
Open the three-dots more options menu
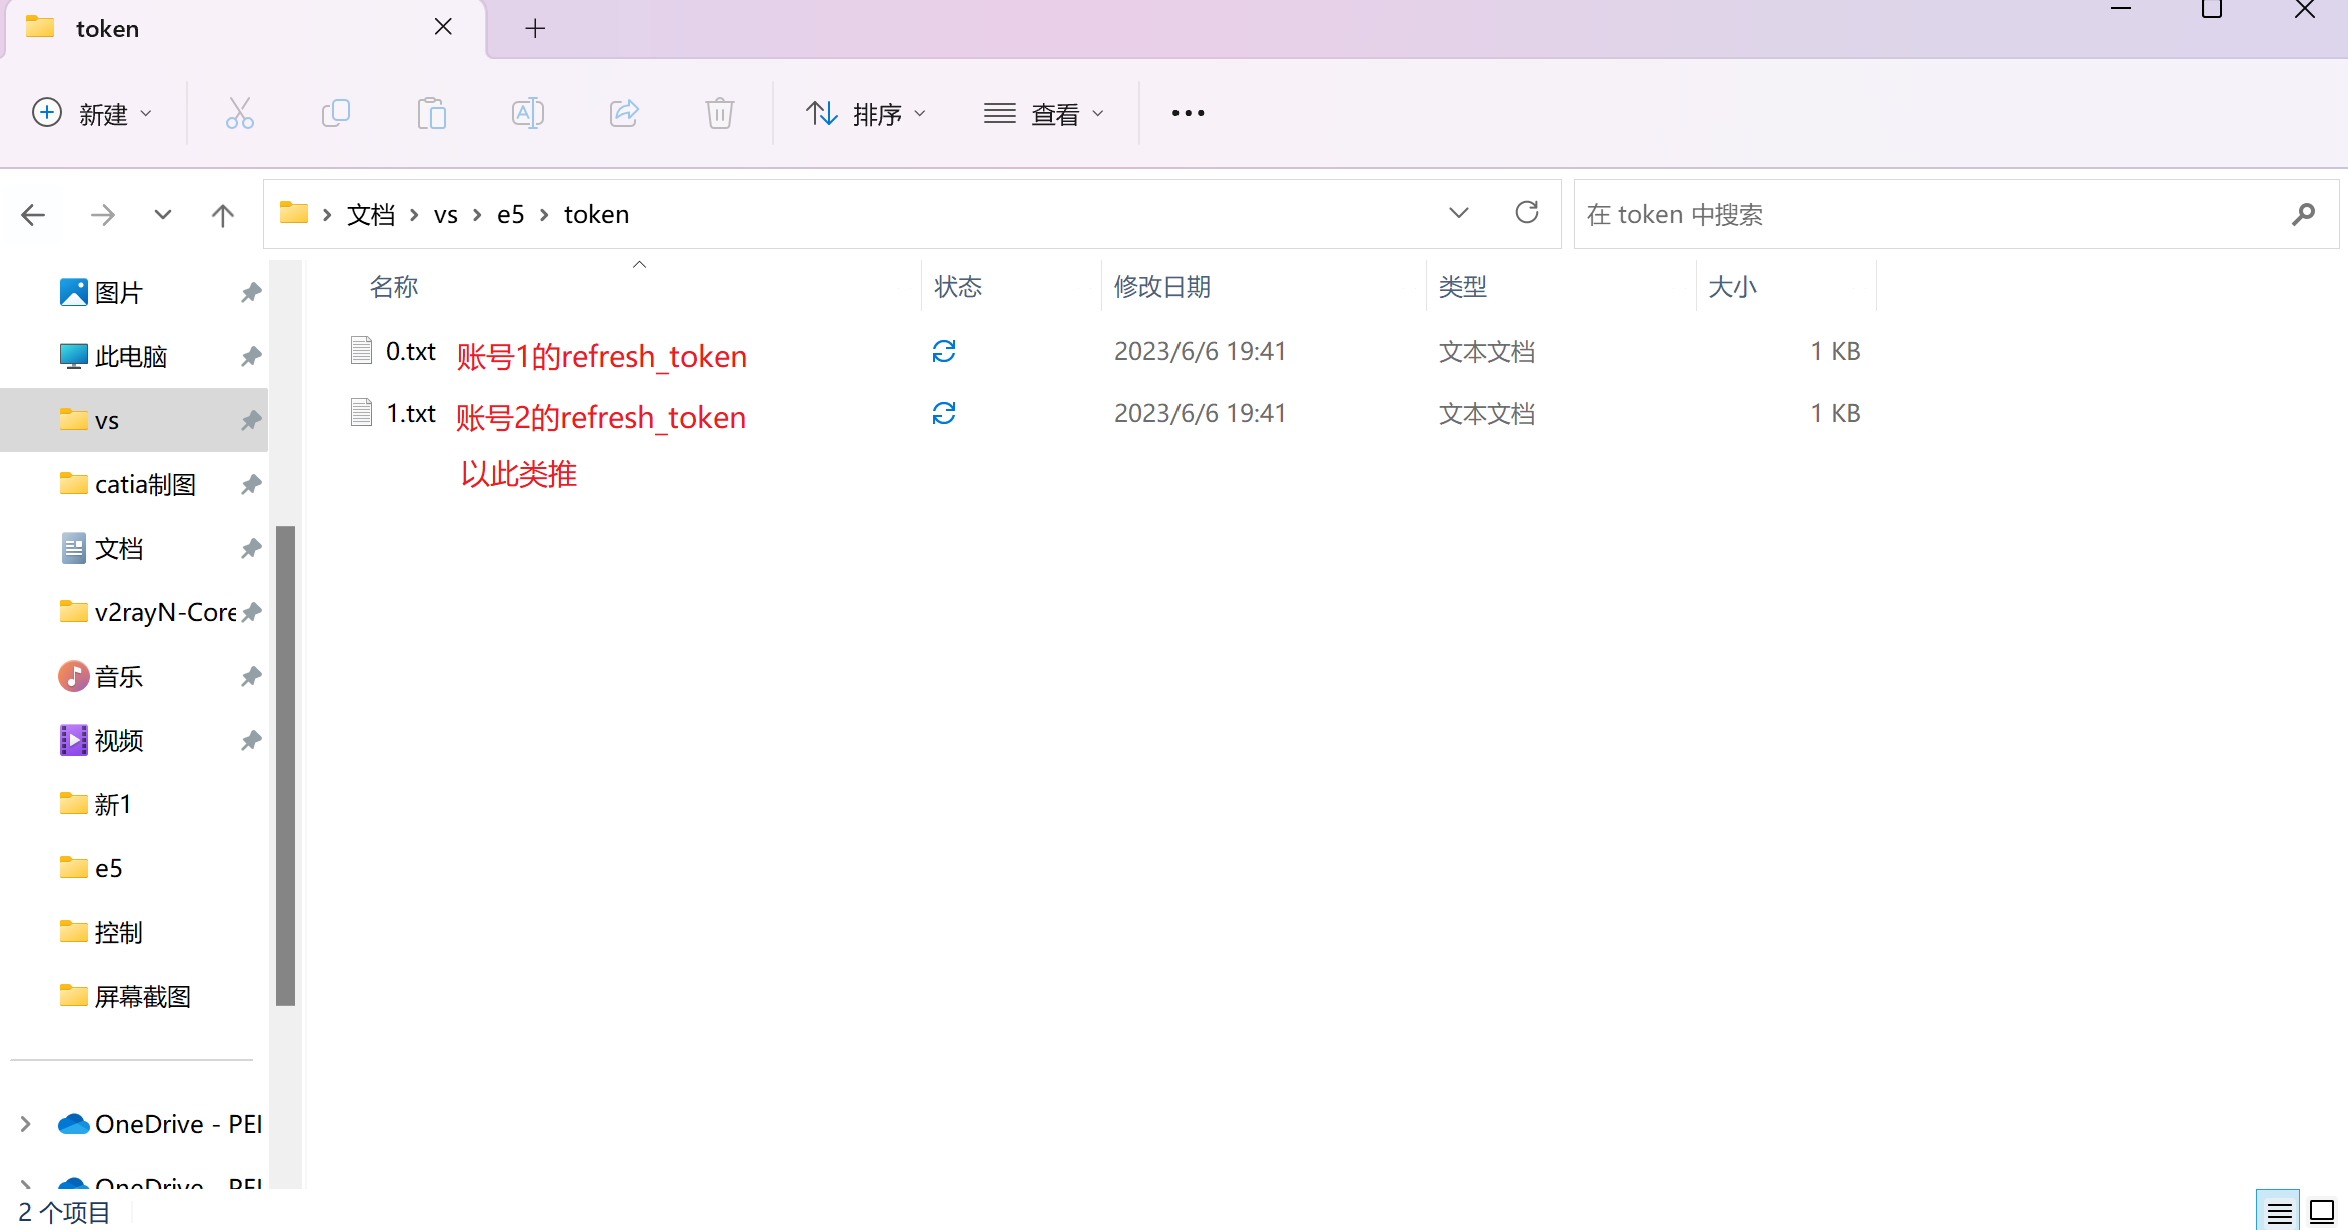tap(1188, 113)
